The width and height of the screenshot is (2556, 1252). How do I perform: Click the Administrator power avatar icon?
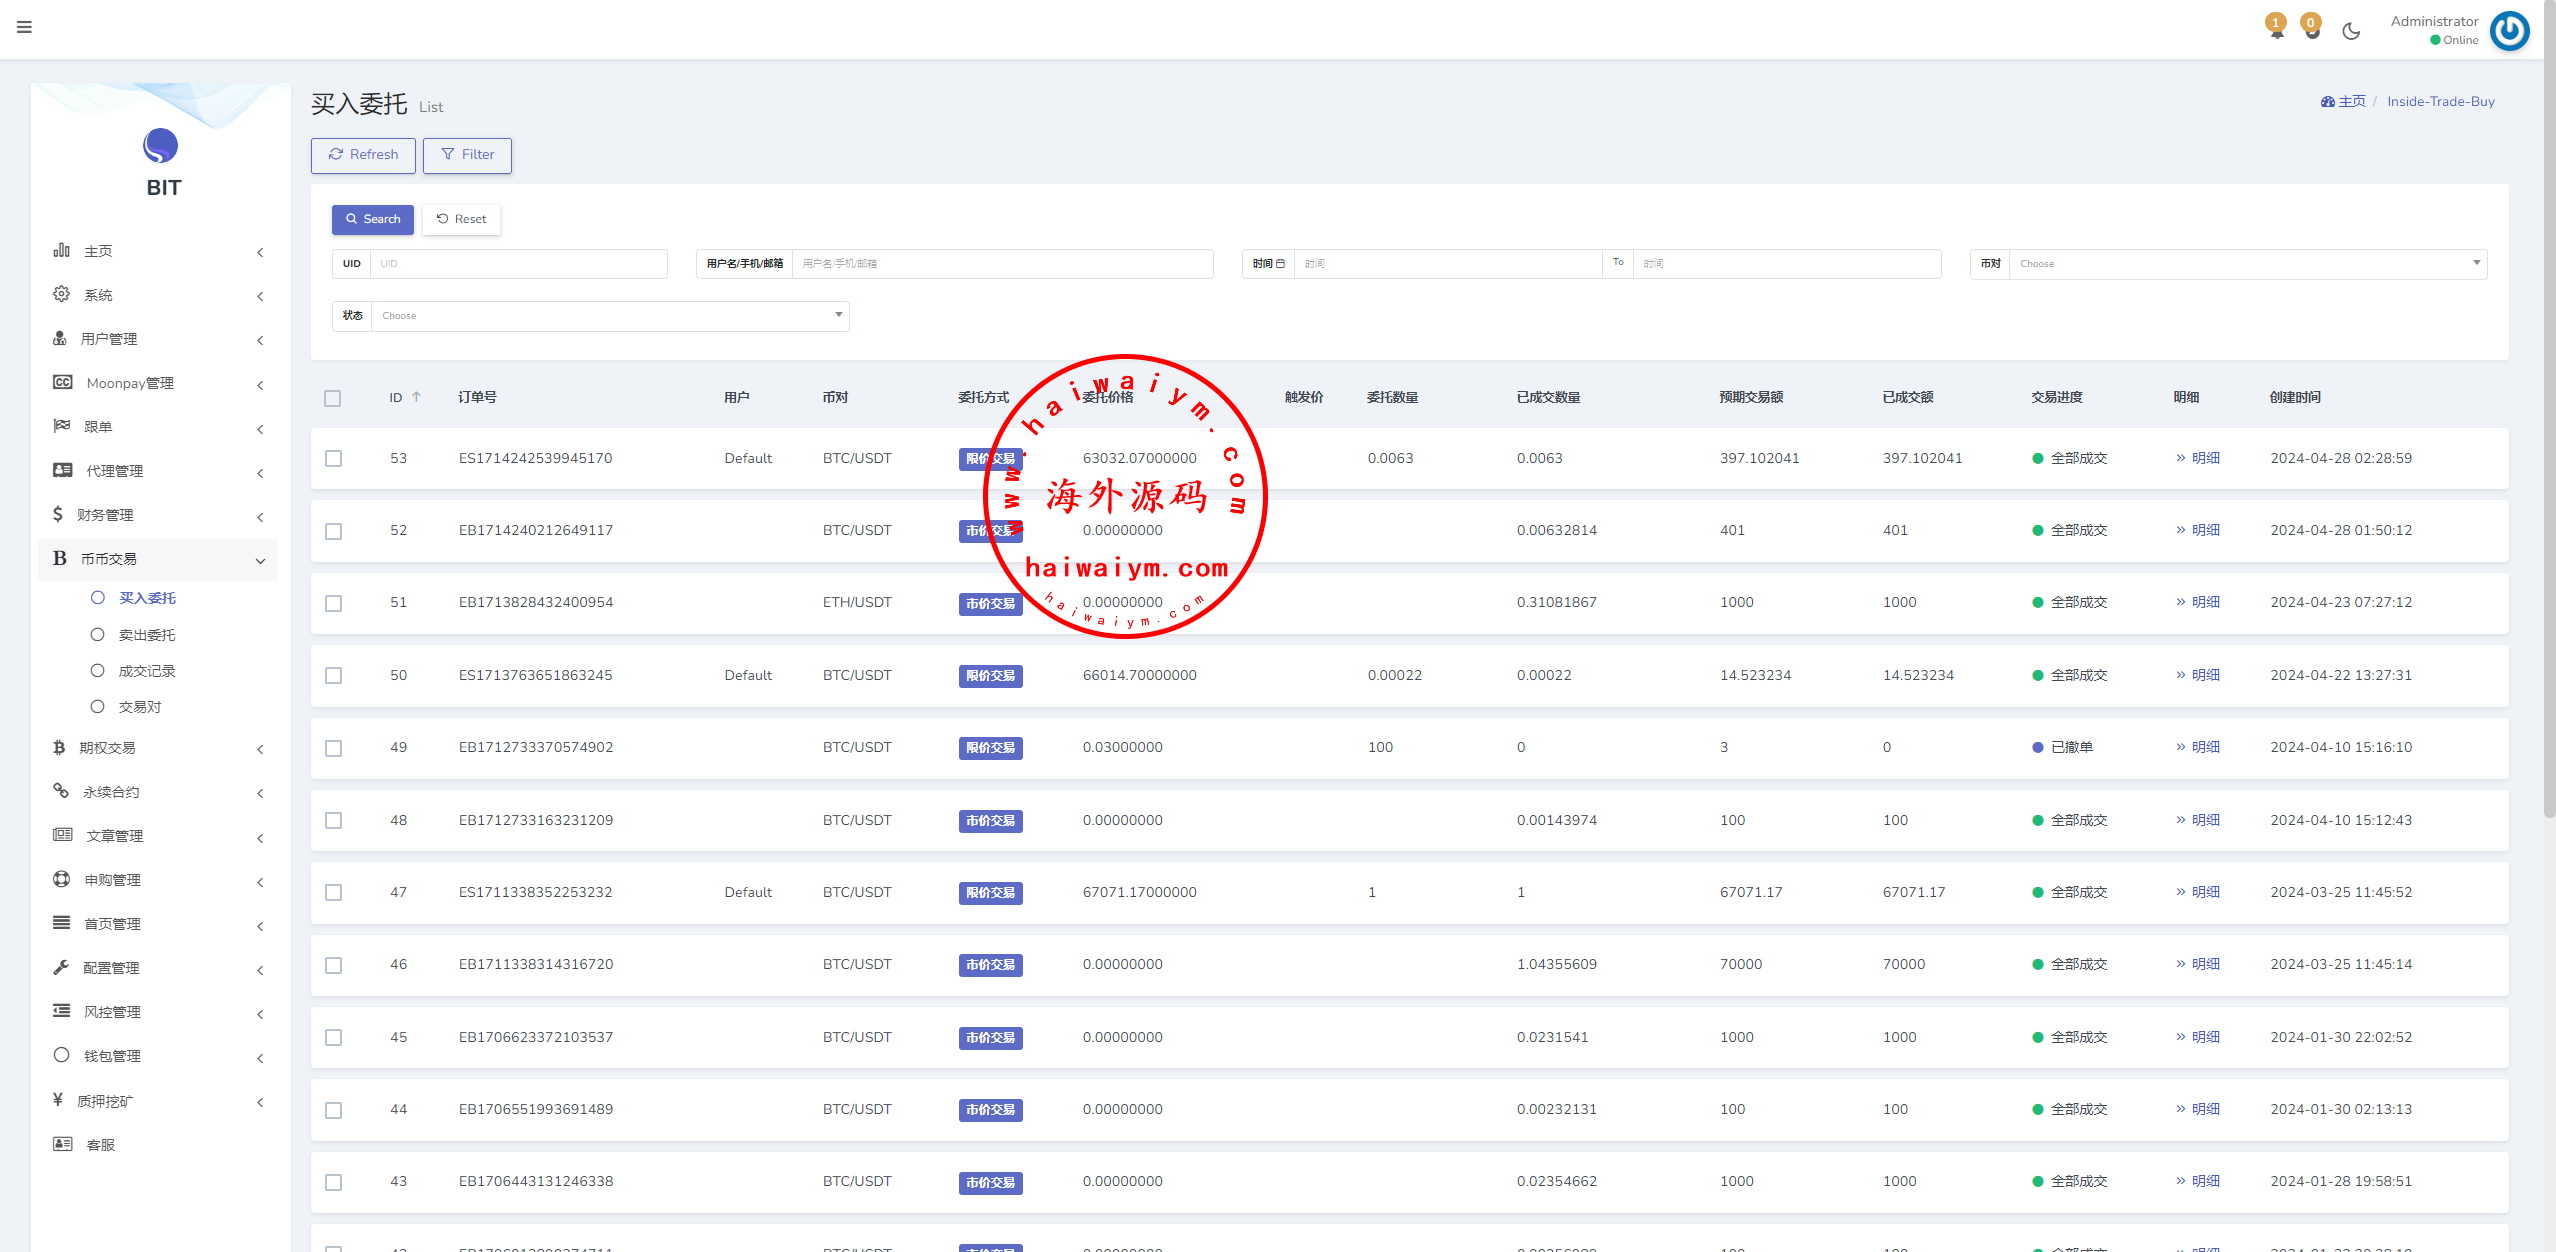(x=2509, y=30)
